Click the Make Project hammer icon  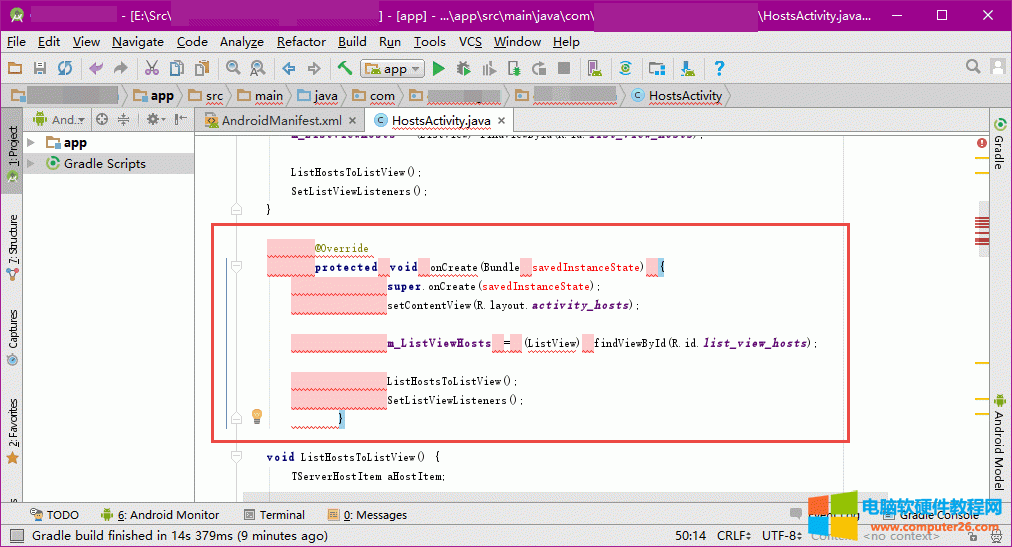point(344,68)
